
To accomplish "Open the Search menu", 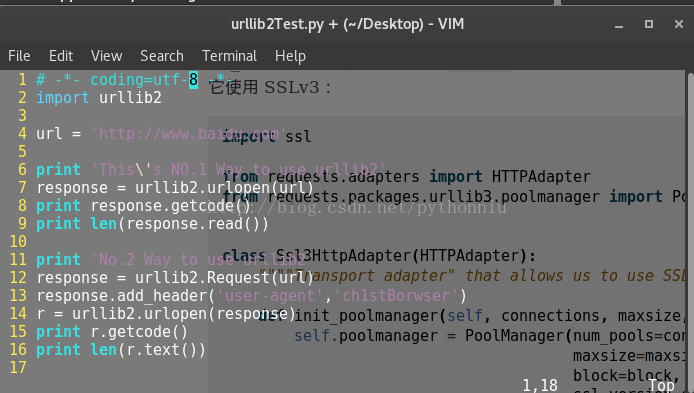I will pos(162,56).
